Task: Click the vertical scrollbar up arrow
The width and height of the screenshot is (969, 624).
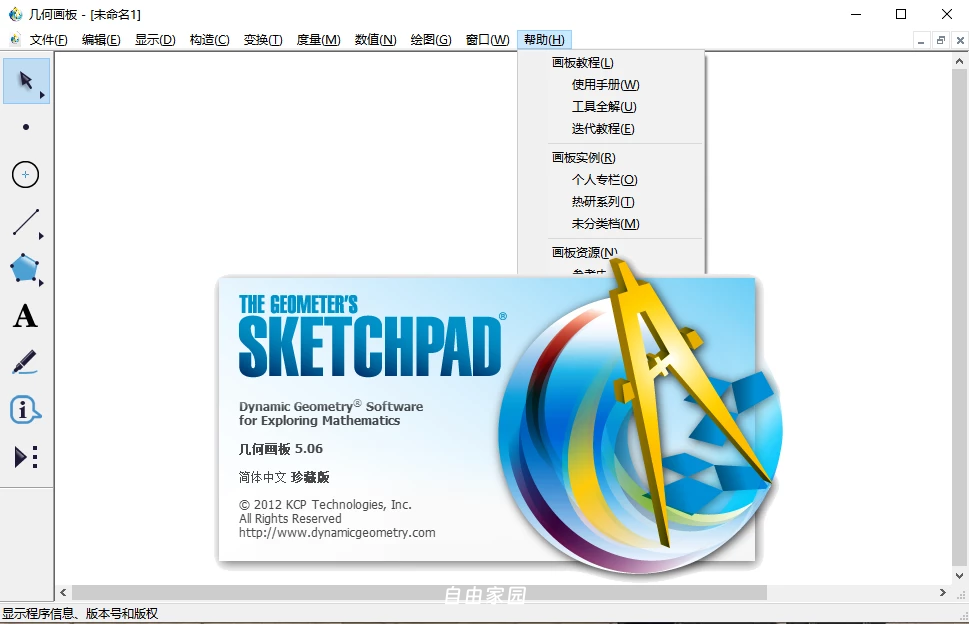Action: point(958,60)
